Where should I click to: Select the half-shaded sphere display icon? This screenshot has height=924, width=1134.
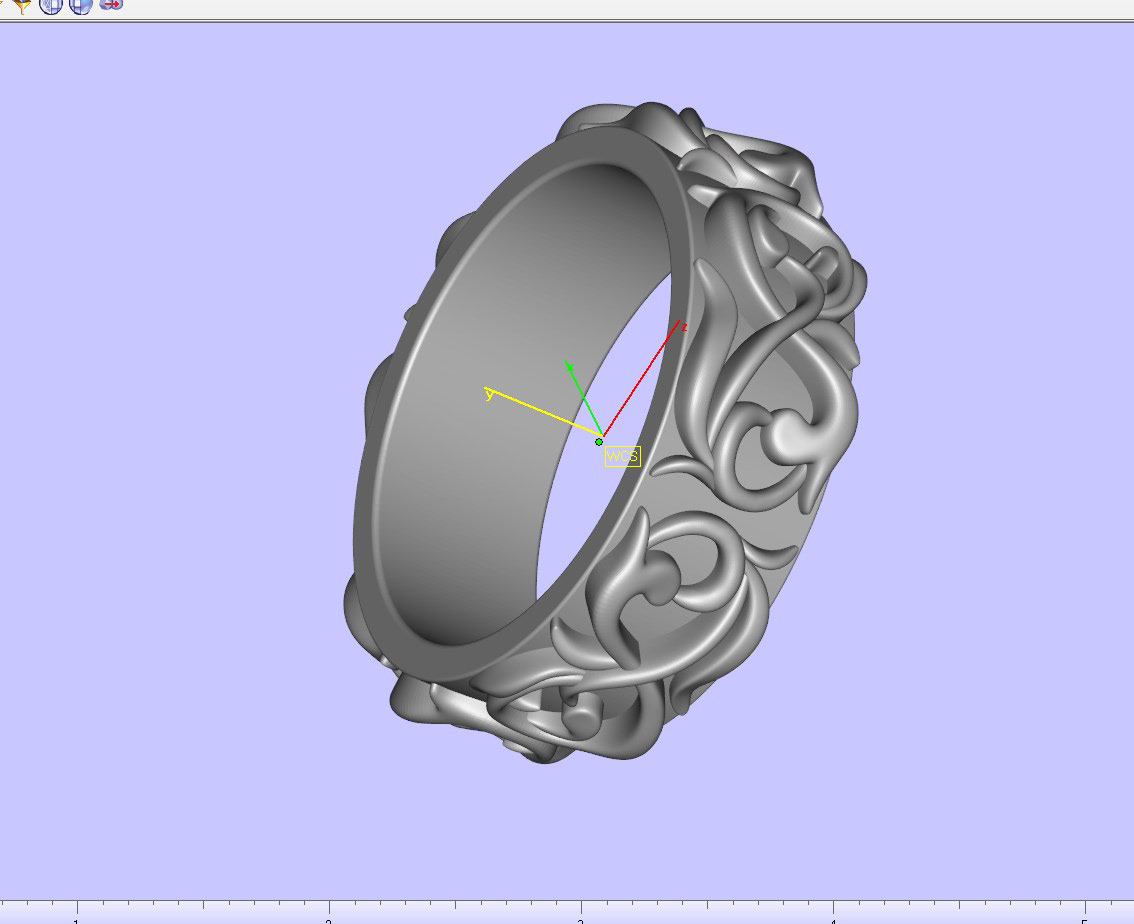(80, 6)
